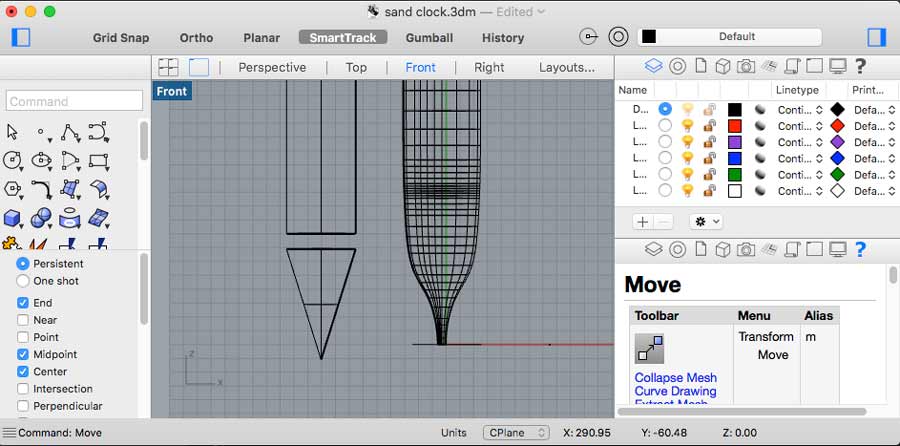Switch to the Perspective viewport tab
This screenshot has height=446, width=900.
point(272,67)
